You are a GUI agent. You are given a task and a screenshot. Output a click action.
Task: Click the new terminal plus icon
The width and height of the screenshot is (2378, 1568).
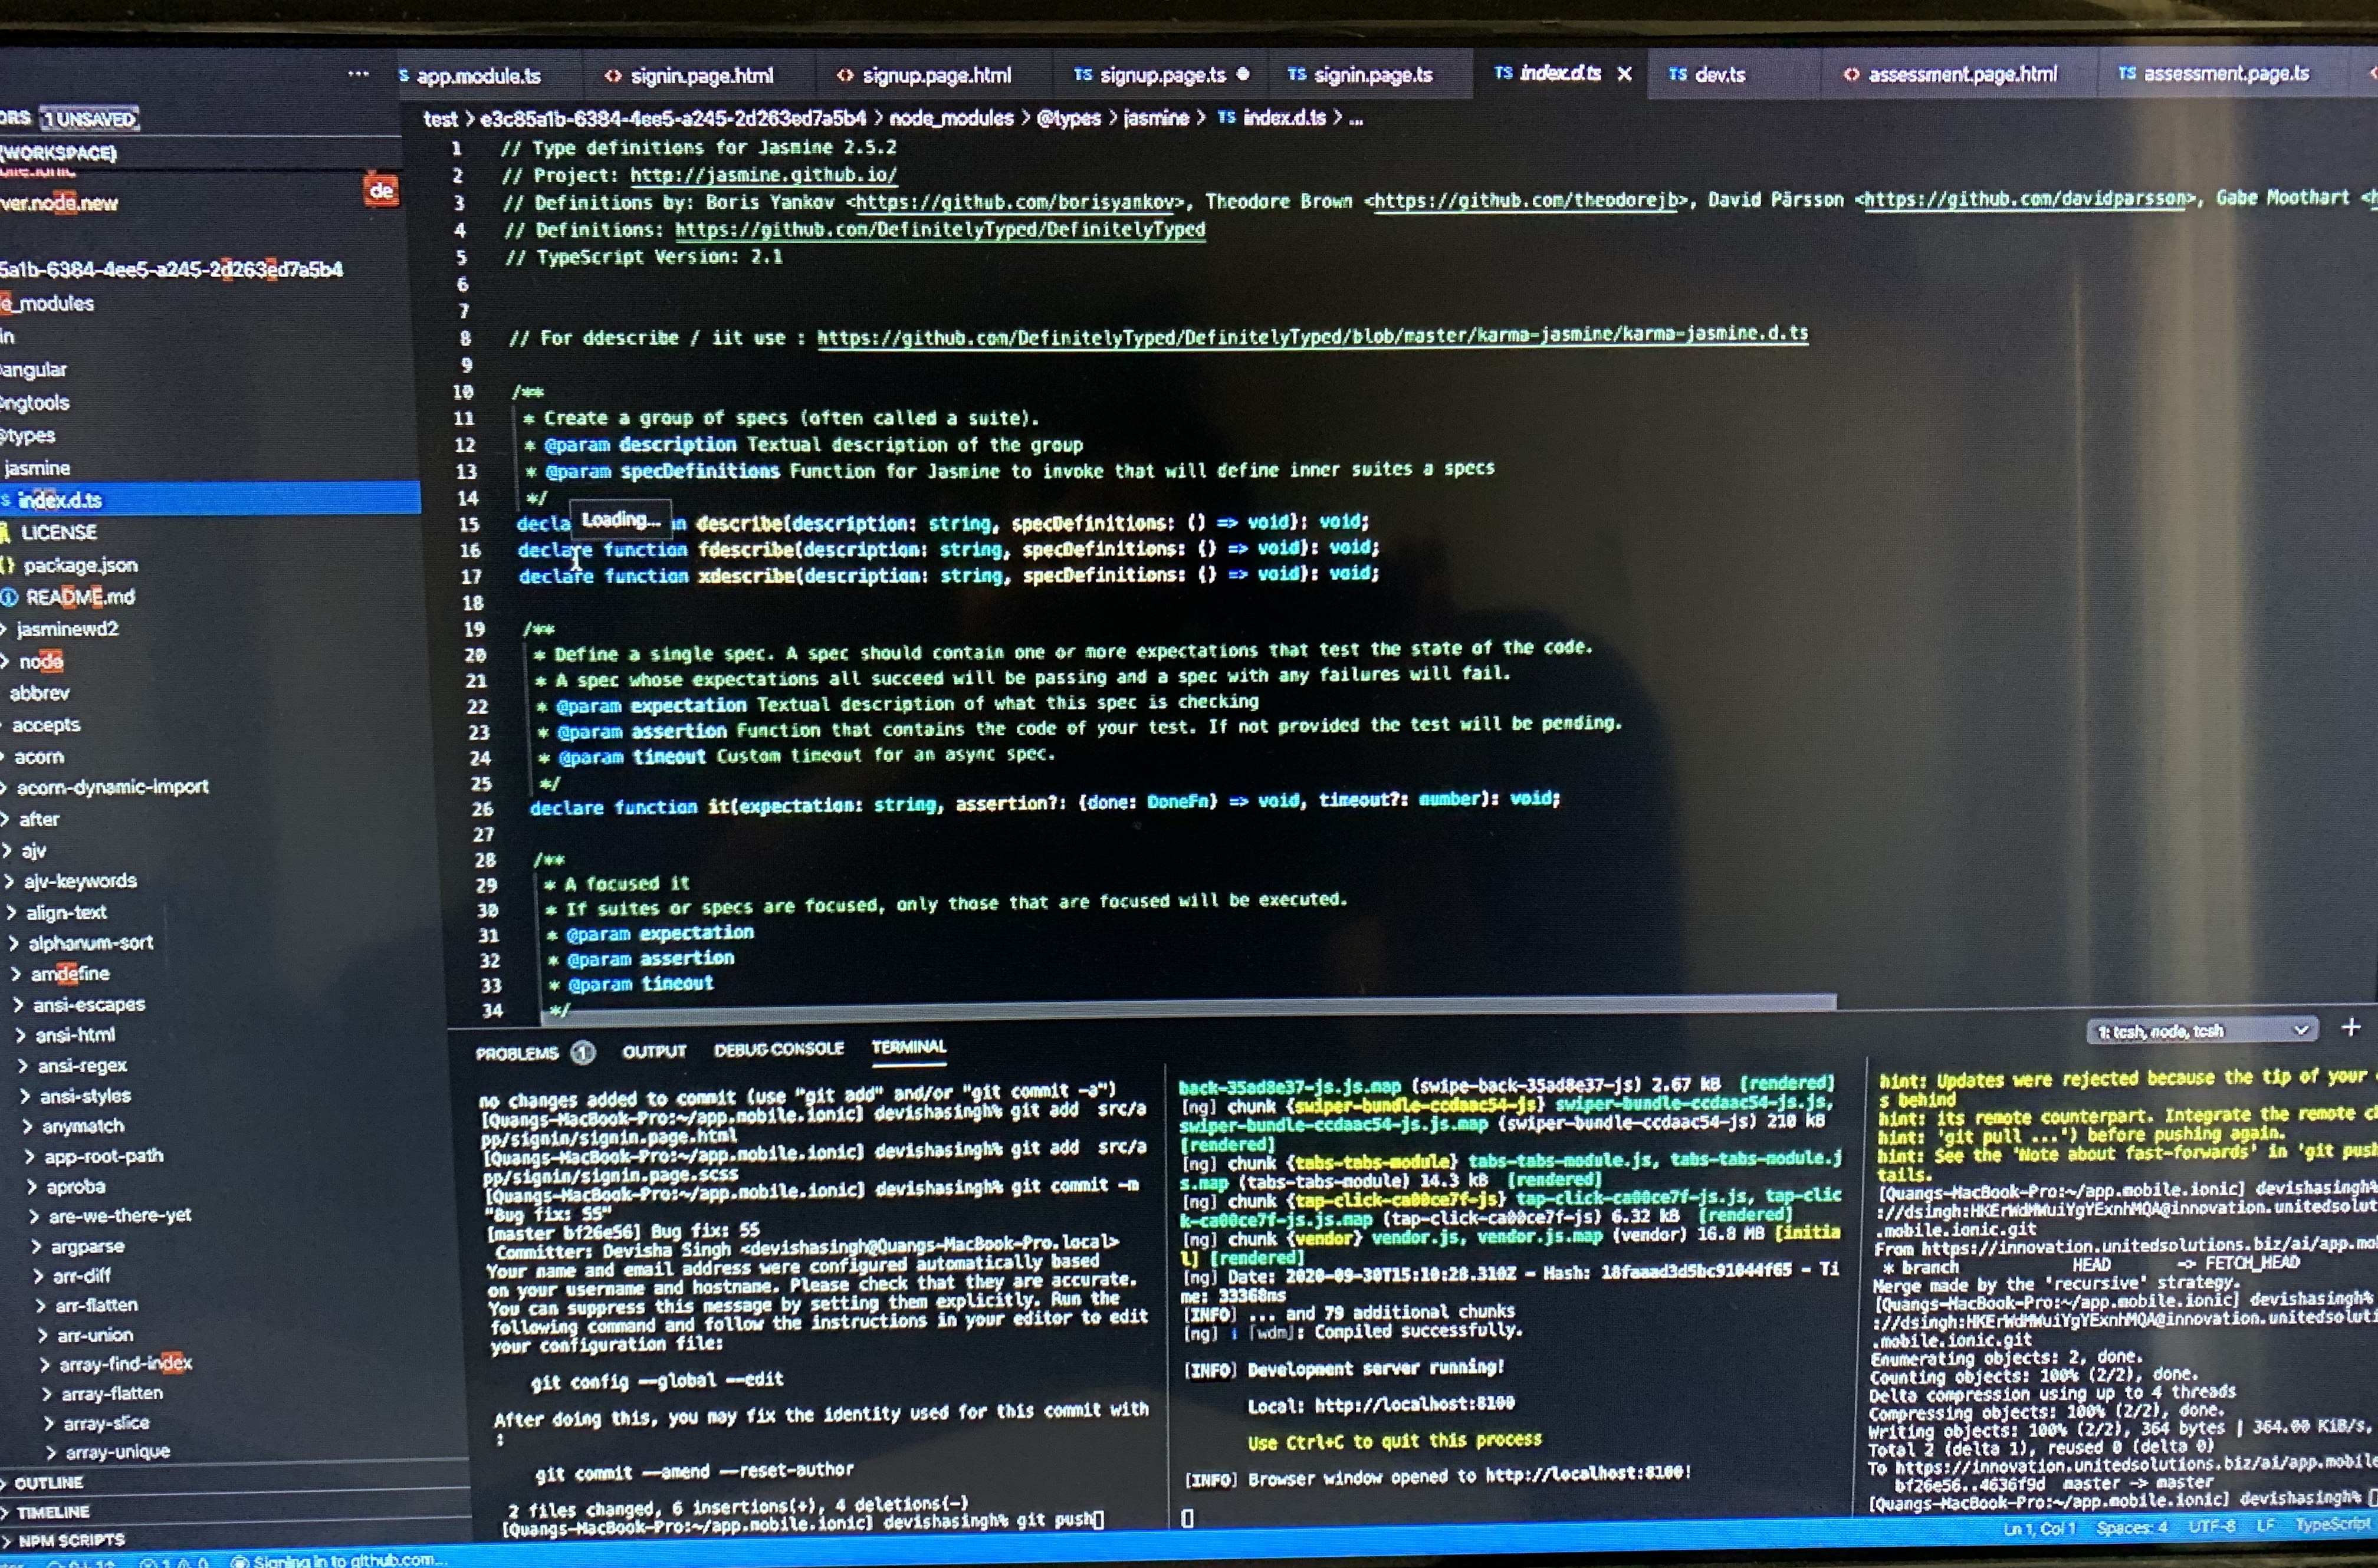2350,1027
